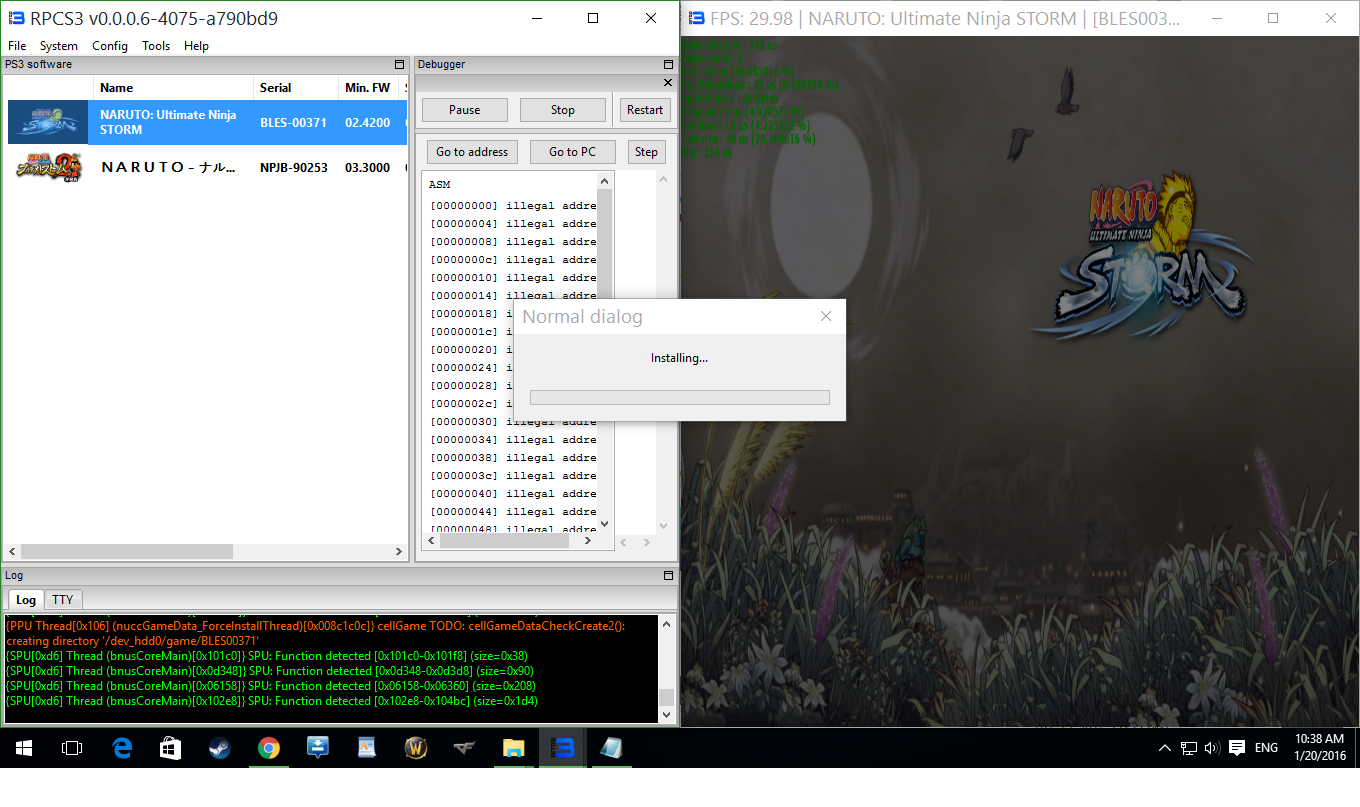Select ASM line [00000000] illegal address
Screen dimensions: 1360x807
(x=513, y=206)
